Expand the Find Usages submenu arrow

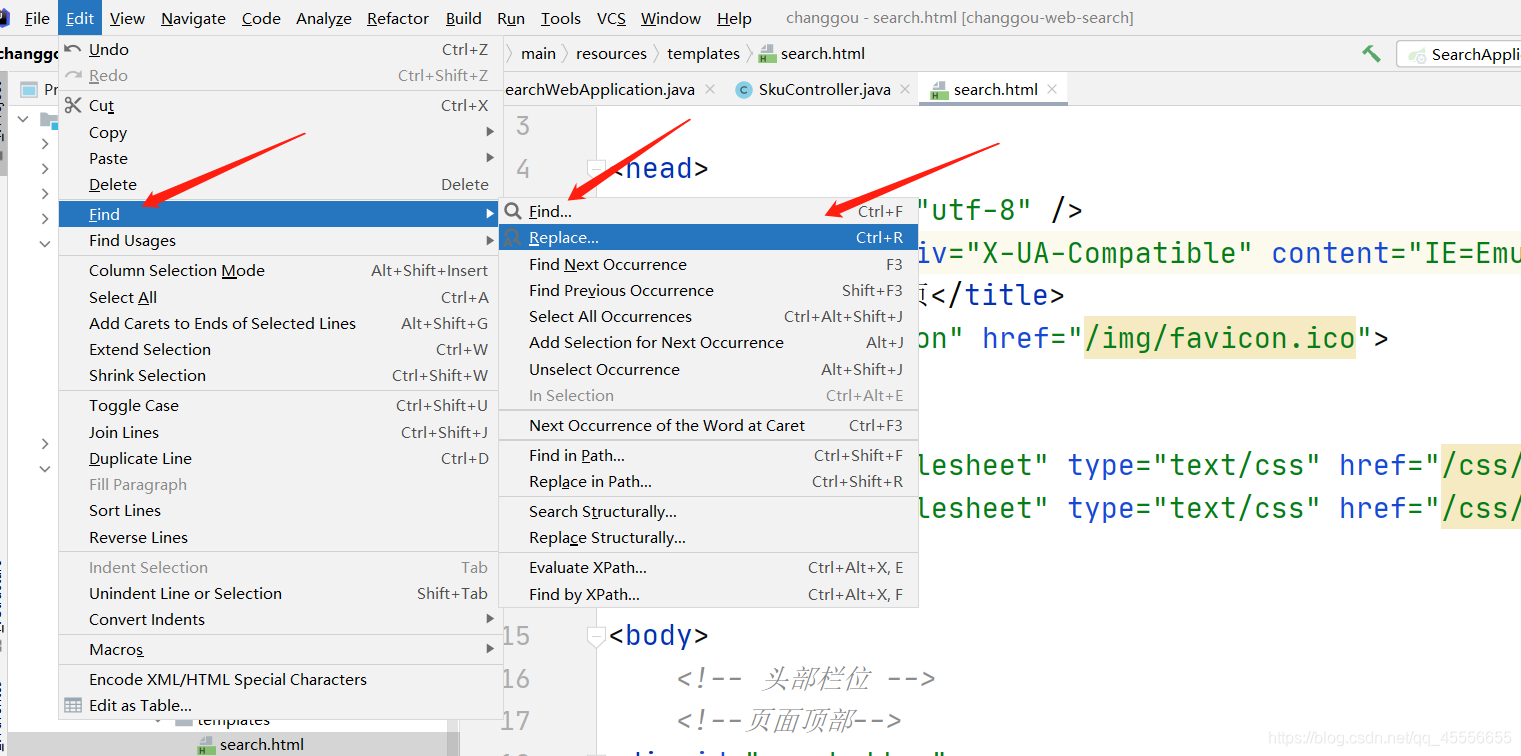(x=490, y=240)
